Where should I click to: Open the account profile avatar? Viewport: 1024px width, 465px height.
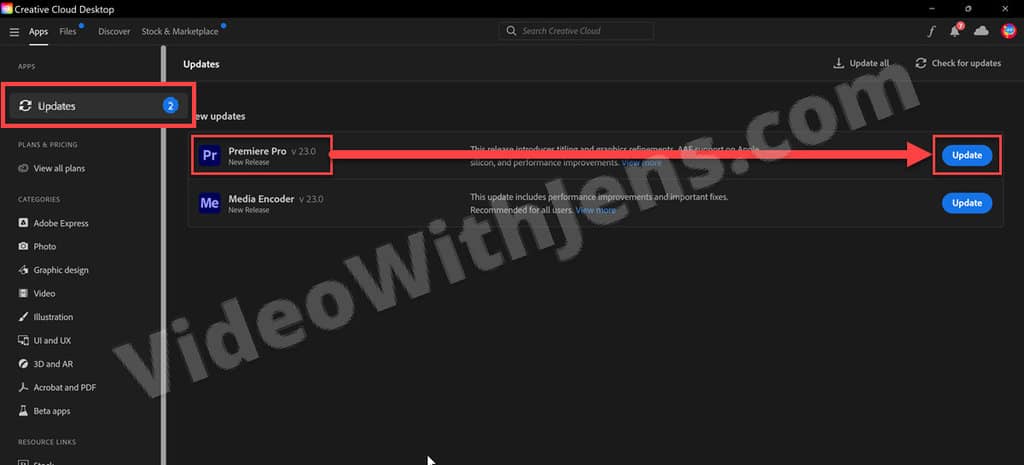pos(1008,31)
